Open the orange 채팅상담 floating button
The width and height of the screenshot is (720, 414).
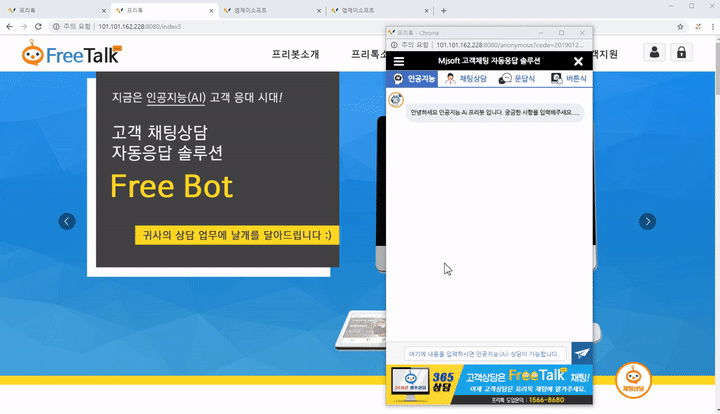(633, 380)
